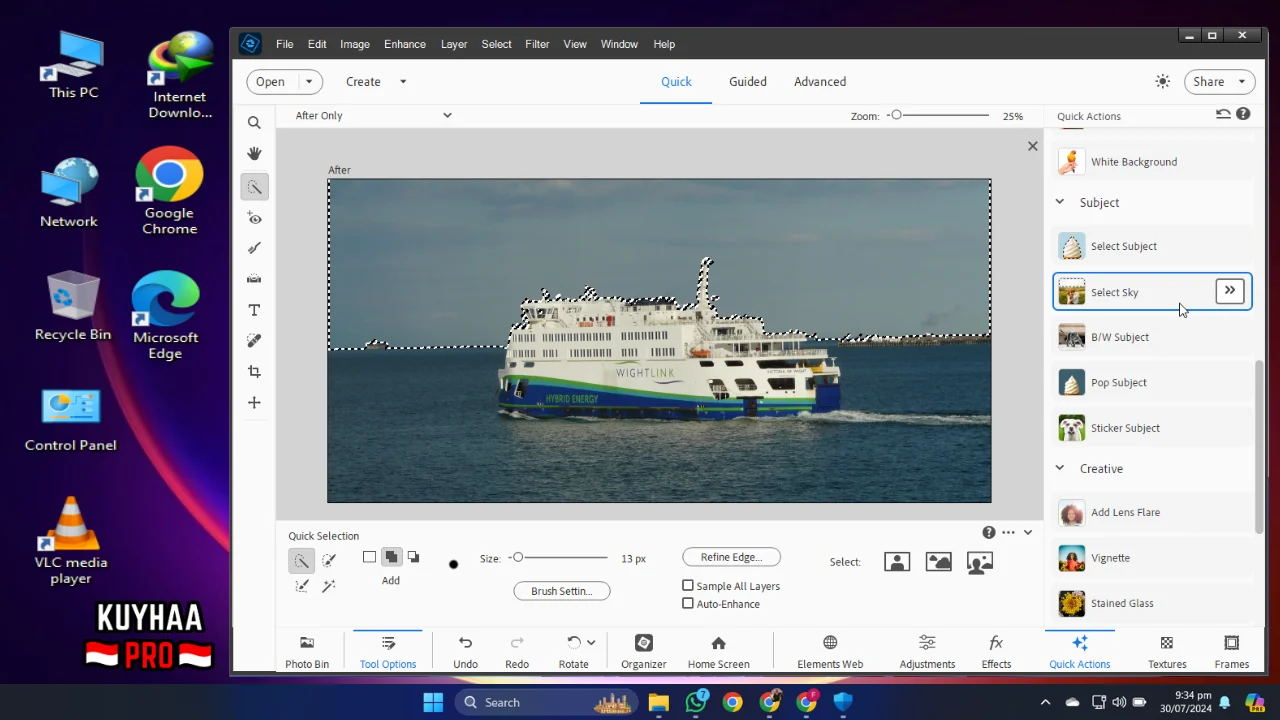Collapse the Subject section
This screenshot has width=1280, height=720.
click(1060, 202)
